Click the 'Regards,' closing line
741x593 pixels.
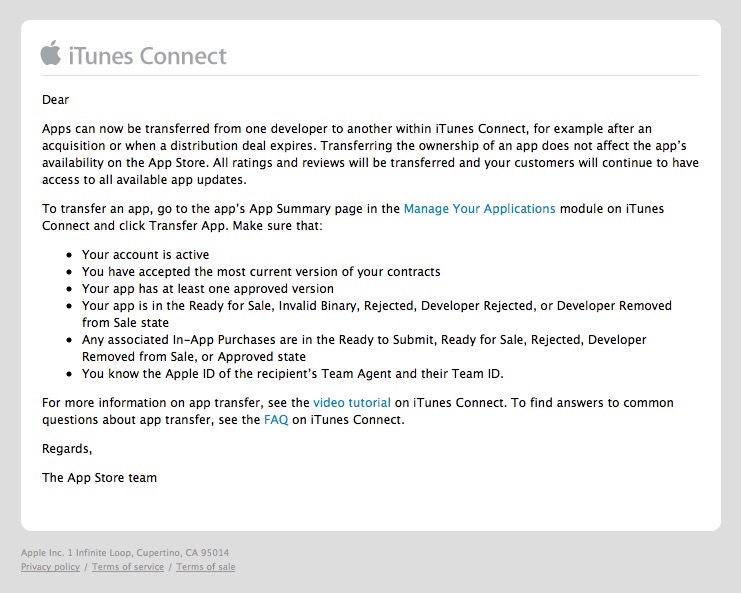tap(67, 448)
